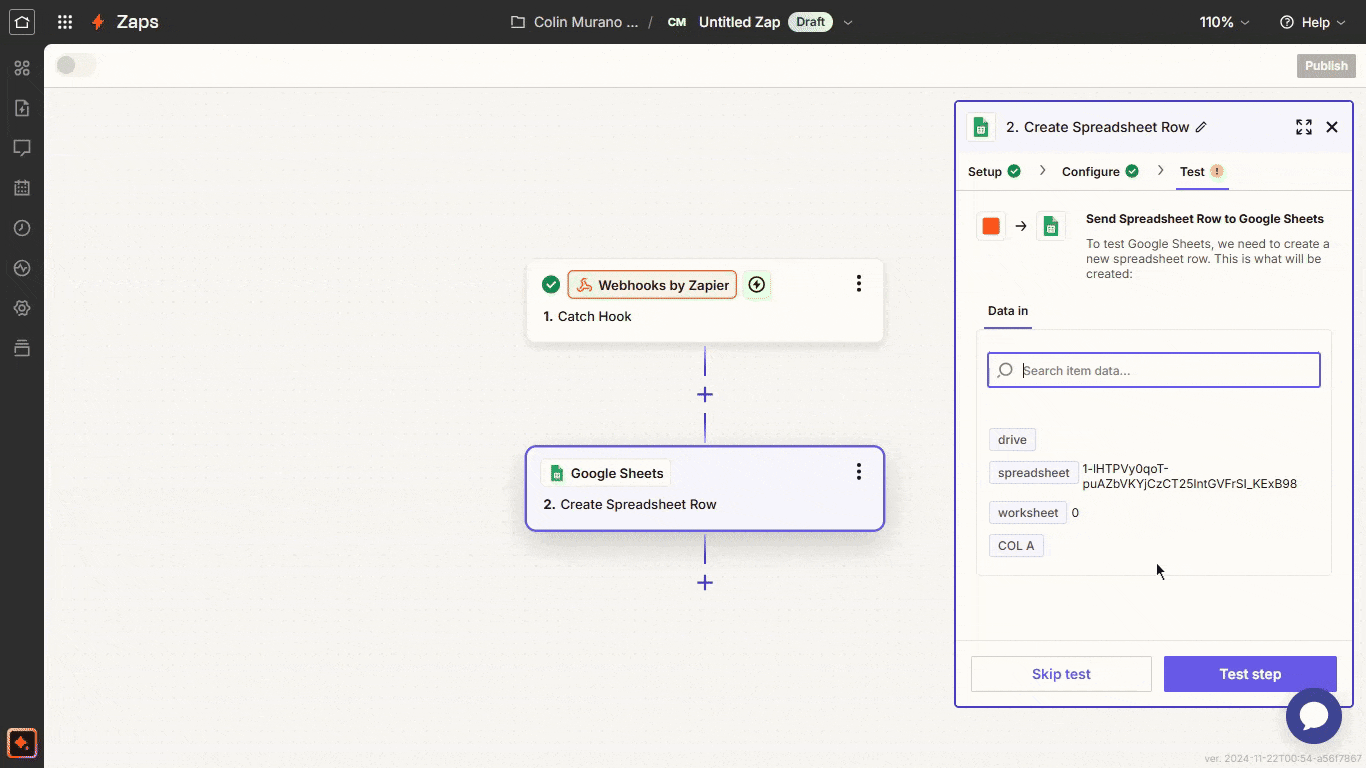Click the drive data label

[x=1012, y=440]
